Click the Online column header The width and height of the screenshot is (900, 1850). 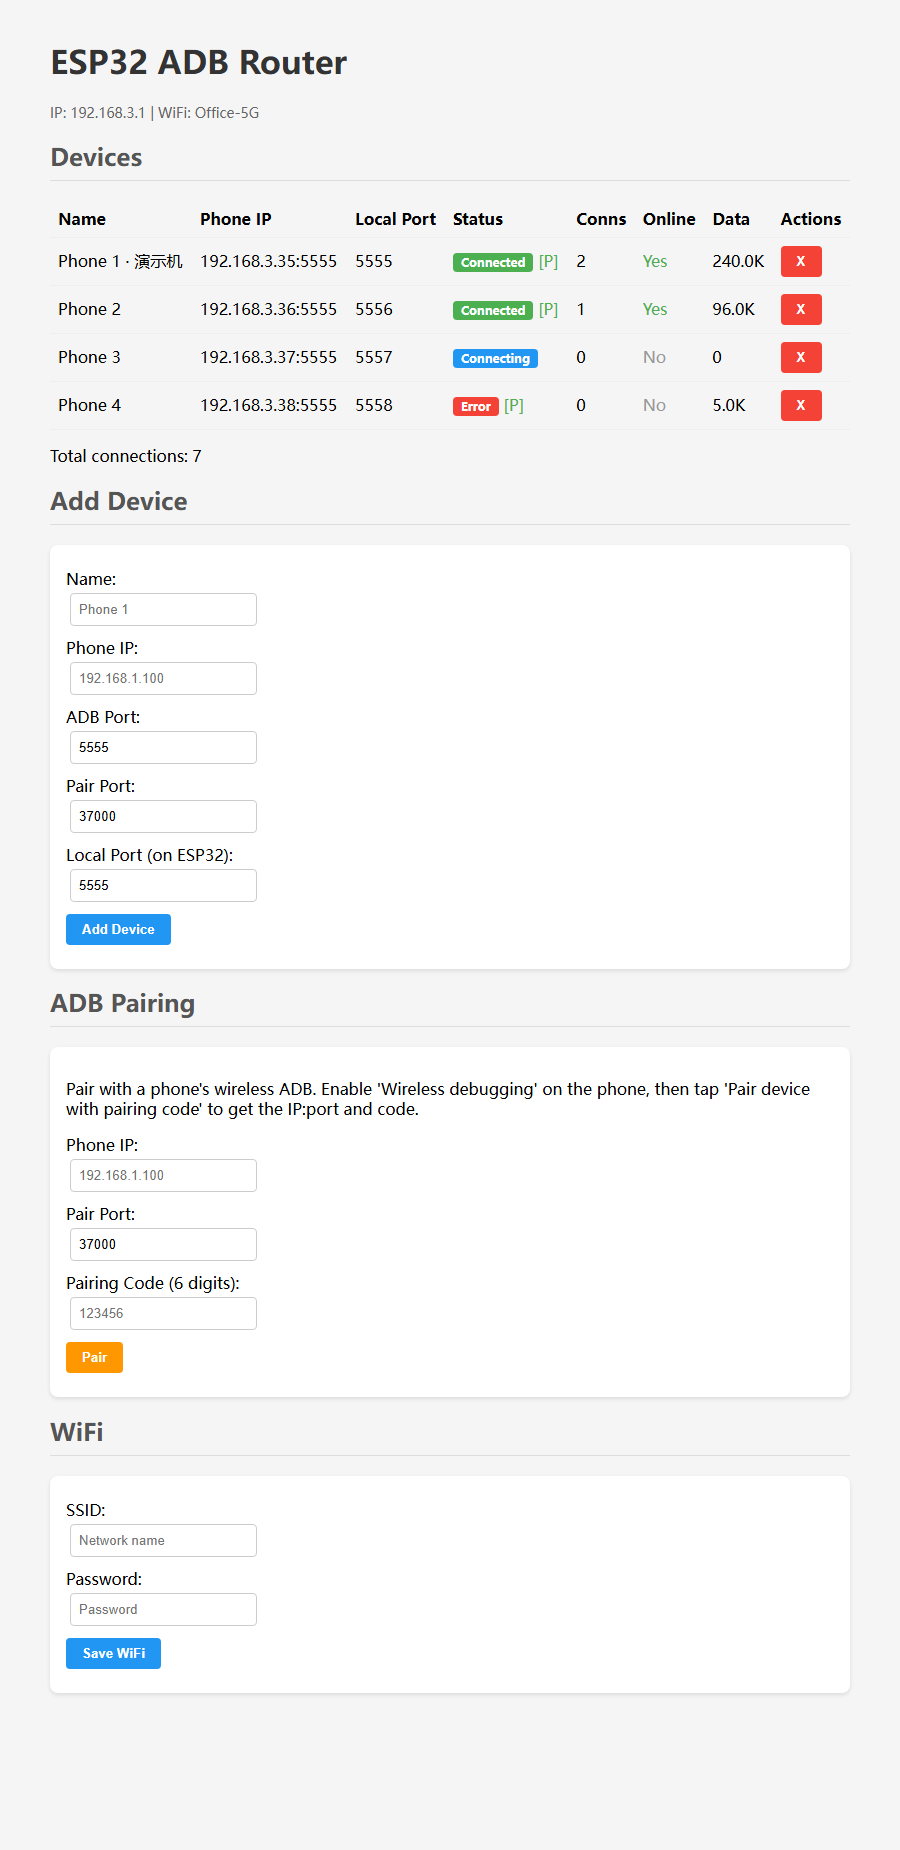pyautogui.click(x=669, y=219)
